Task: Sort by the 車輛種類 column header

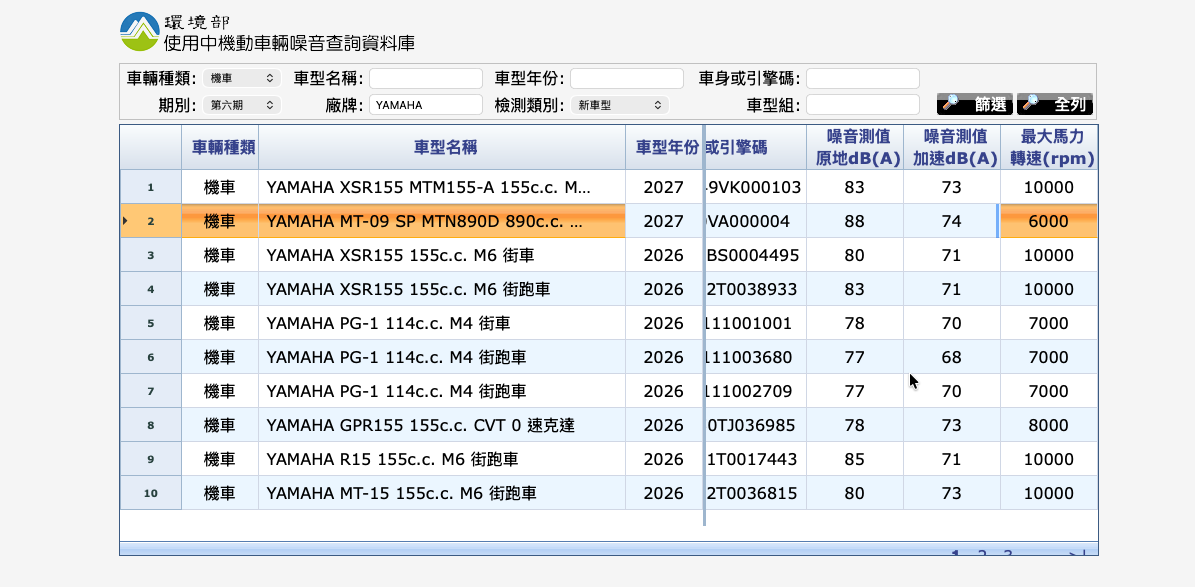Action: [x=220, y=147]
